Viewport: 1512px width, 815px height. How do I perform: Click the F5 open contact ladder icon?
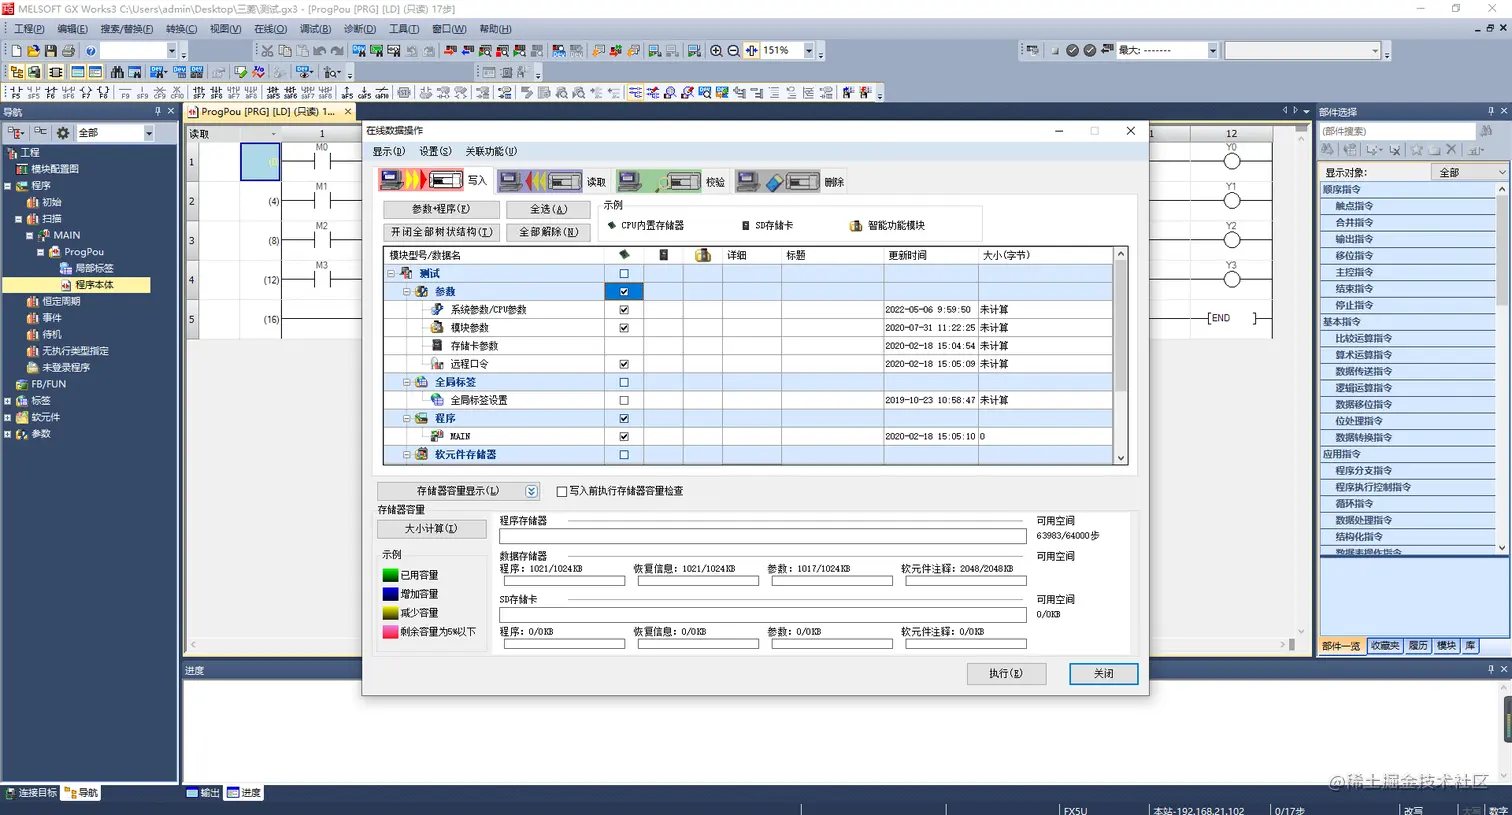tap(16, 93)
